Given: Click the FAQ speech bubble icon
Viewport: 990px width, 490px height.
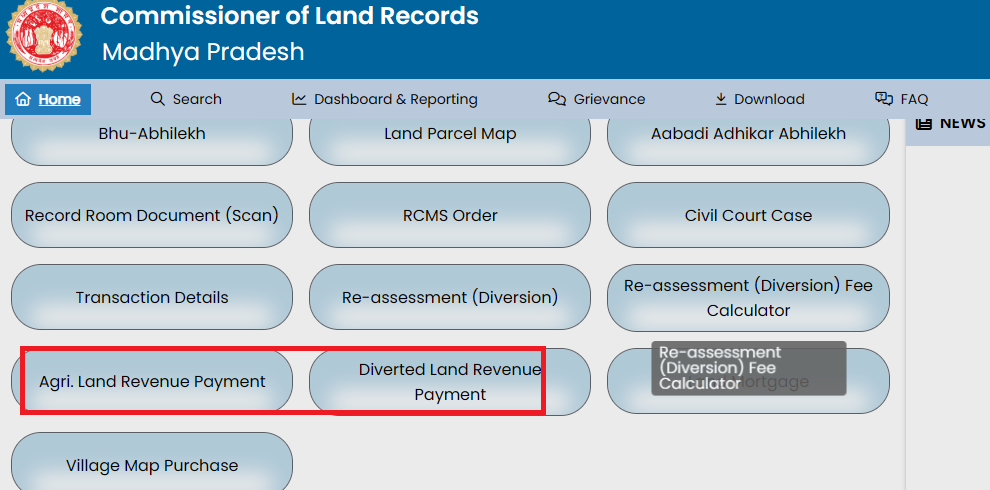Looking at the screenshot, I should (884, 99).
